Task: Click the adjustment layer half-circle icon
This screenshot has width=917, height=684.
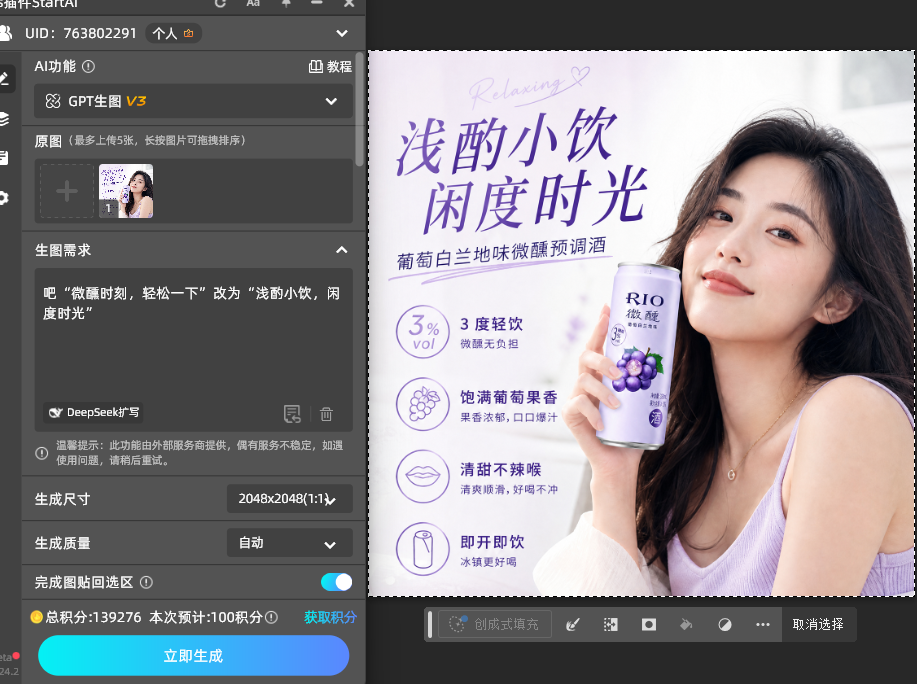Action: click(725, 624)
